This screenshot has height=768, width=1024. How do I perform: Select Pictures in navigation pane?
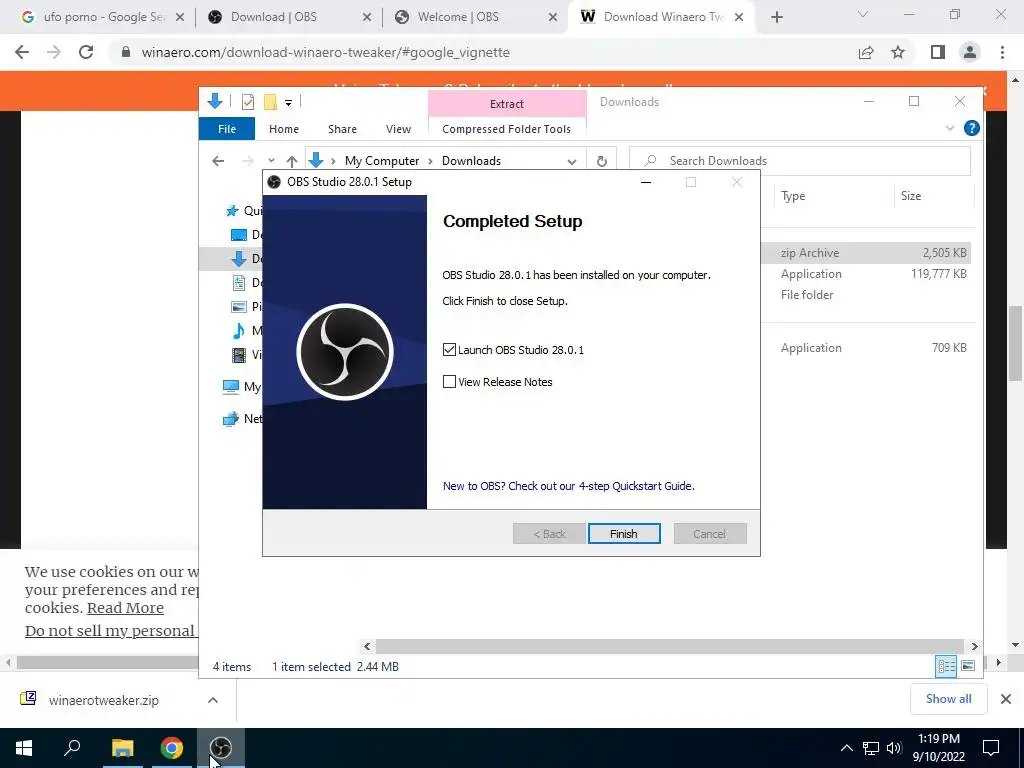coord(246,306)
